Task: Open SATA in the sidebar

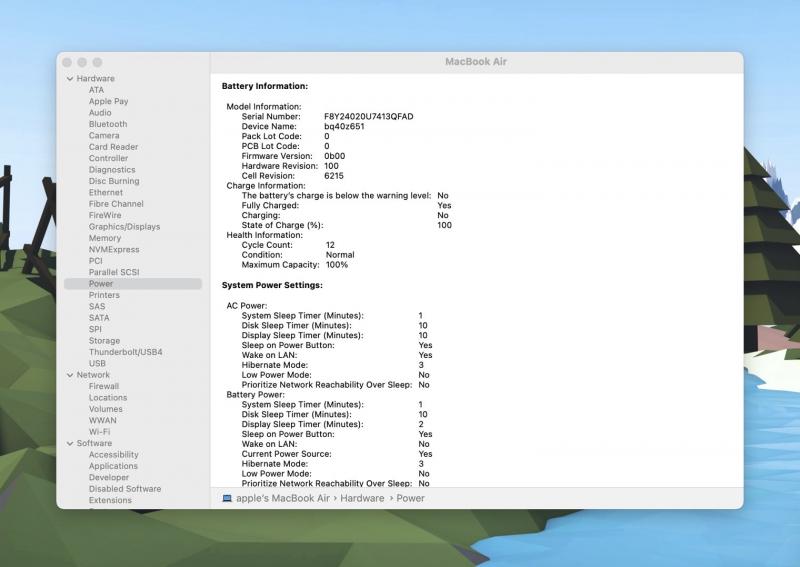Action: [99, 318]
